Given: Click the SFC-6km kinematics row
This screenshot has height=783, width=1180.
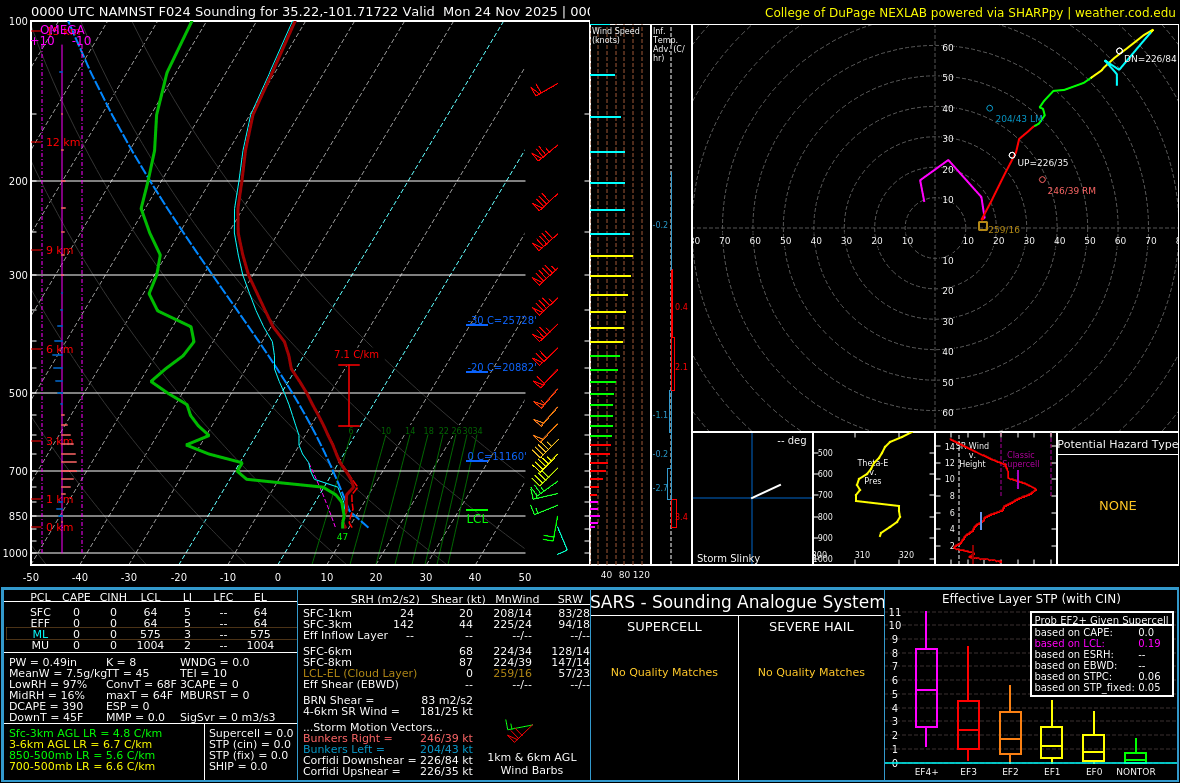Looking at the screenshot, I should (446, 651).
